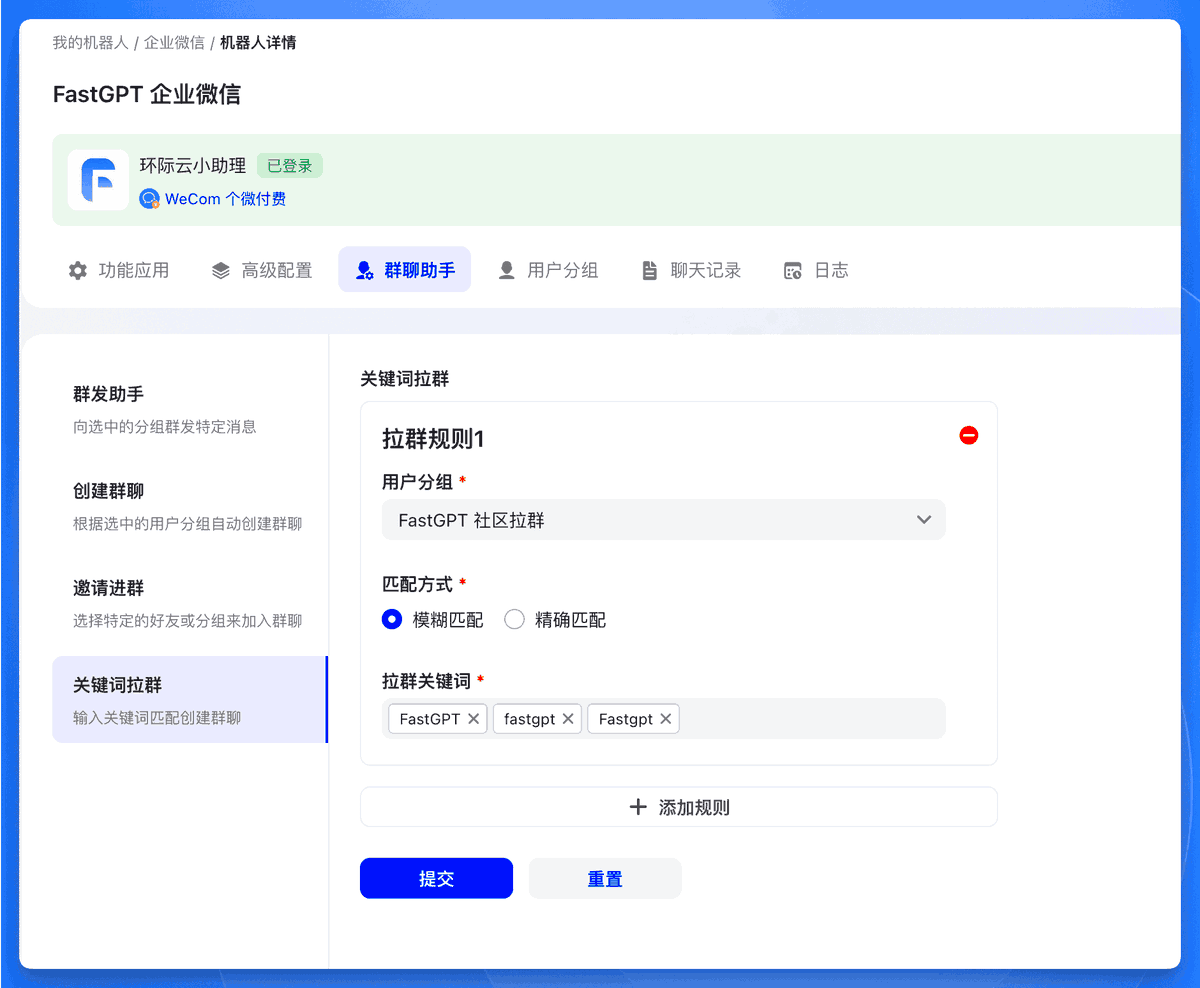Click the 环际云小助理 robot name

coord(193,166)
